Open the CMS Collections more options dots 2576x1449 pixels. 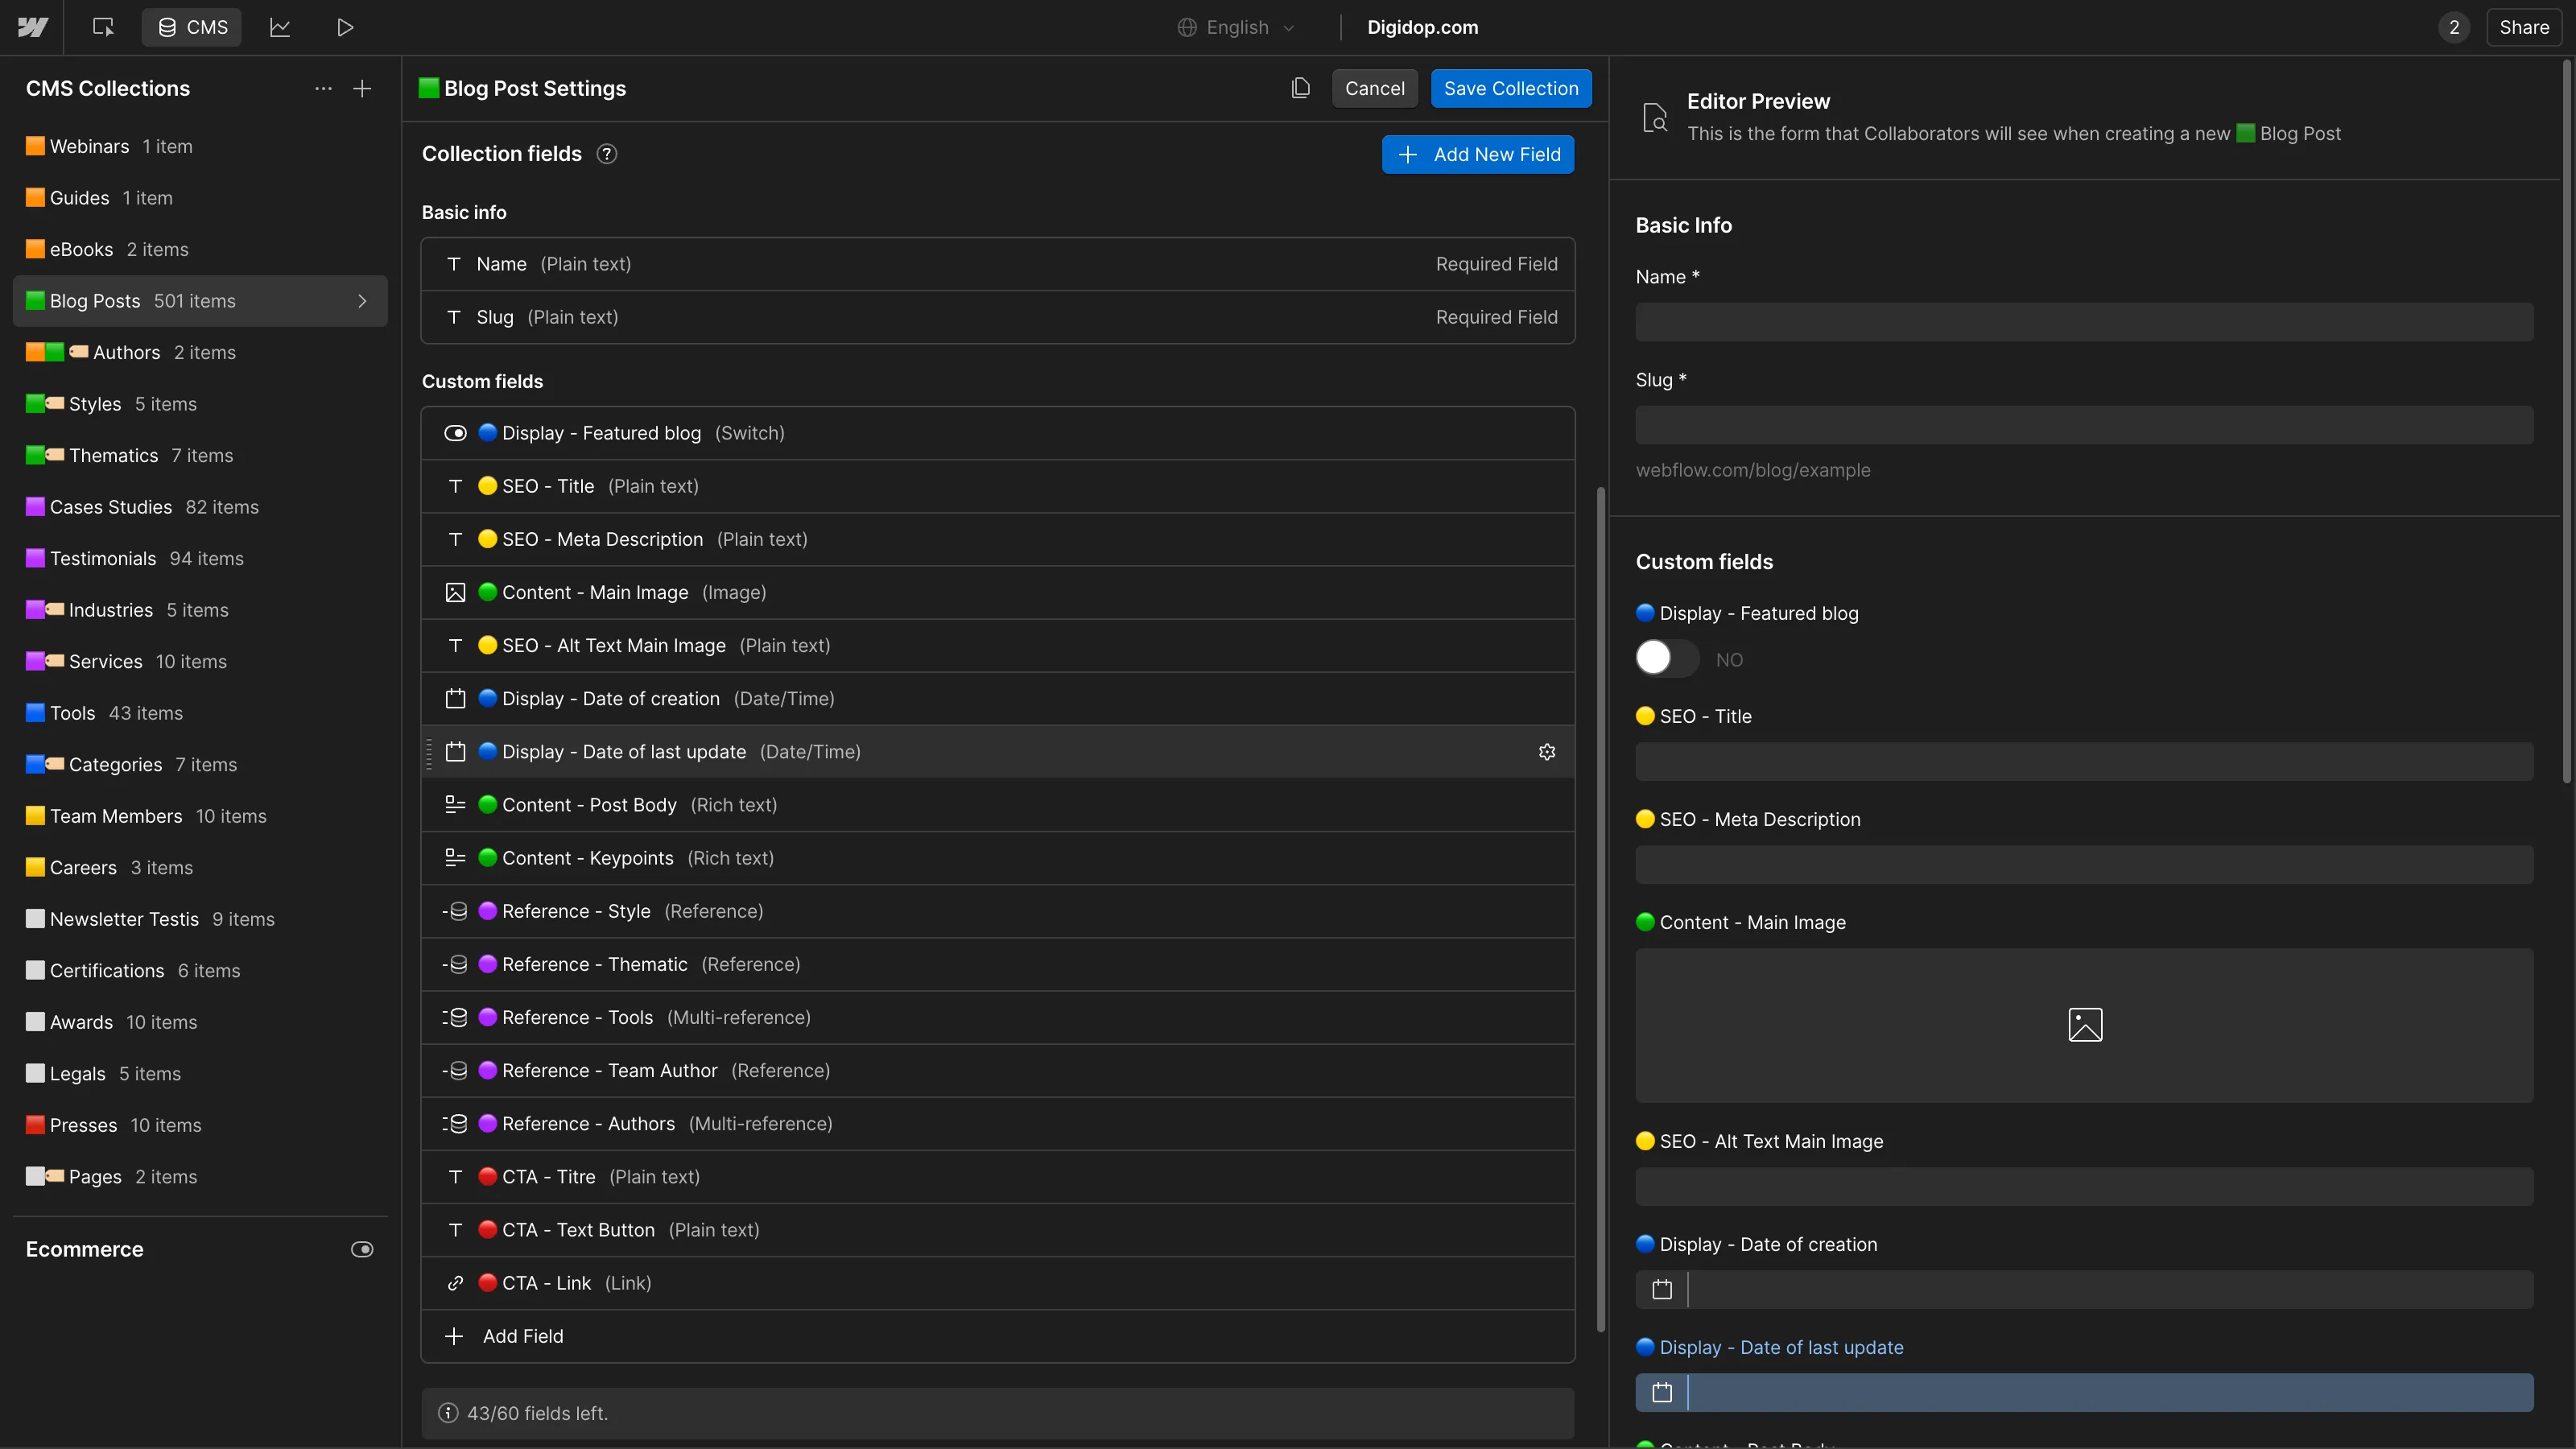[323, 88]
